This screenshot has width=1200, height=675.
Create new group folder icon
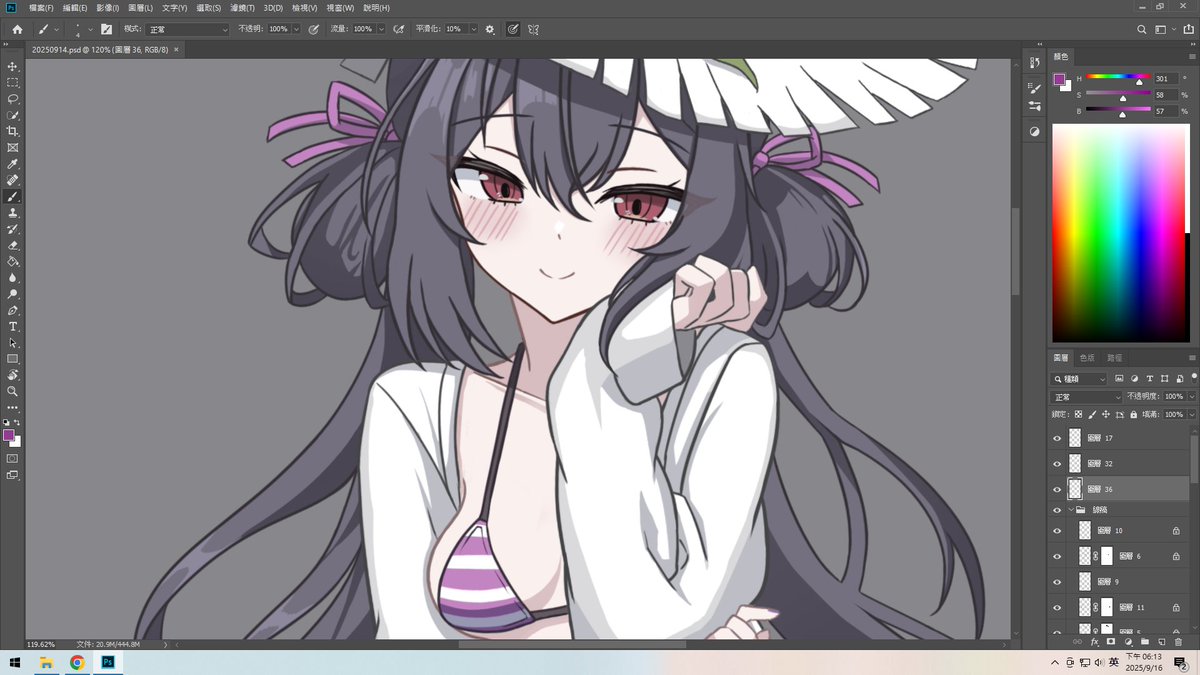(x=1145, y=641)
